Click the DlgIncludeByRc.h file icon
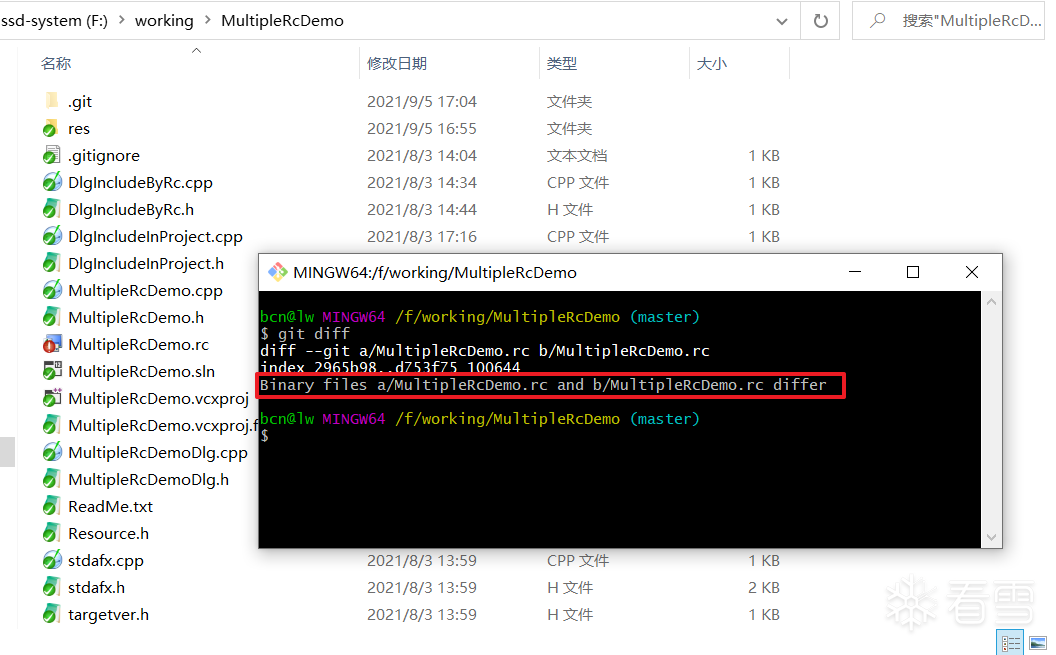The image size is (1056, 655). [x=52, y=209]
